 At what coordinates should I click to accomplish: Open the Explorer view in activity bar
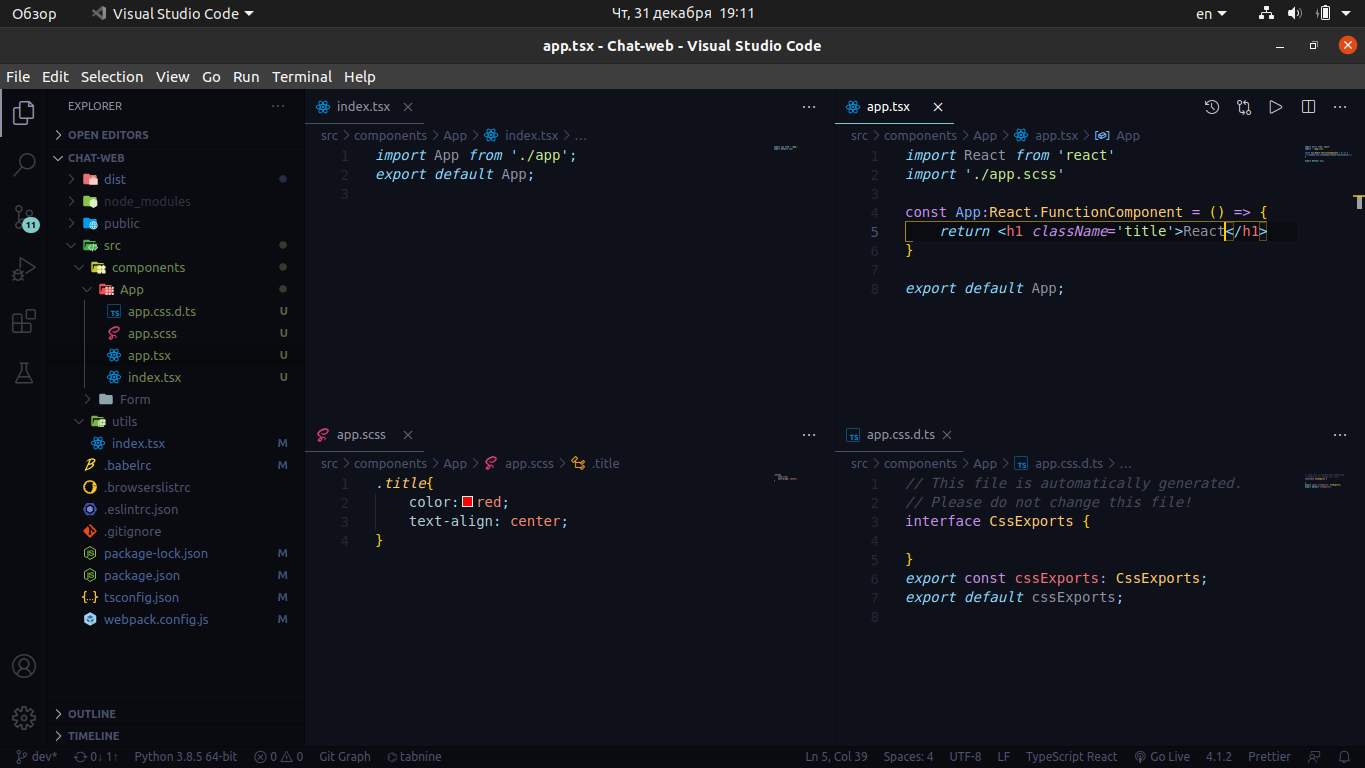23,113
